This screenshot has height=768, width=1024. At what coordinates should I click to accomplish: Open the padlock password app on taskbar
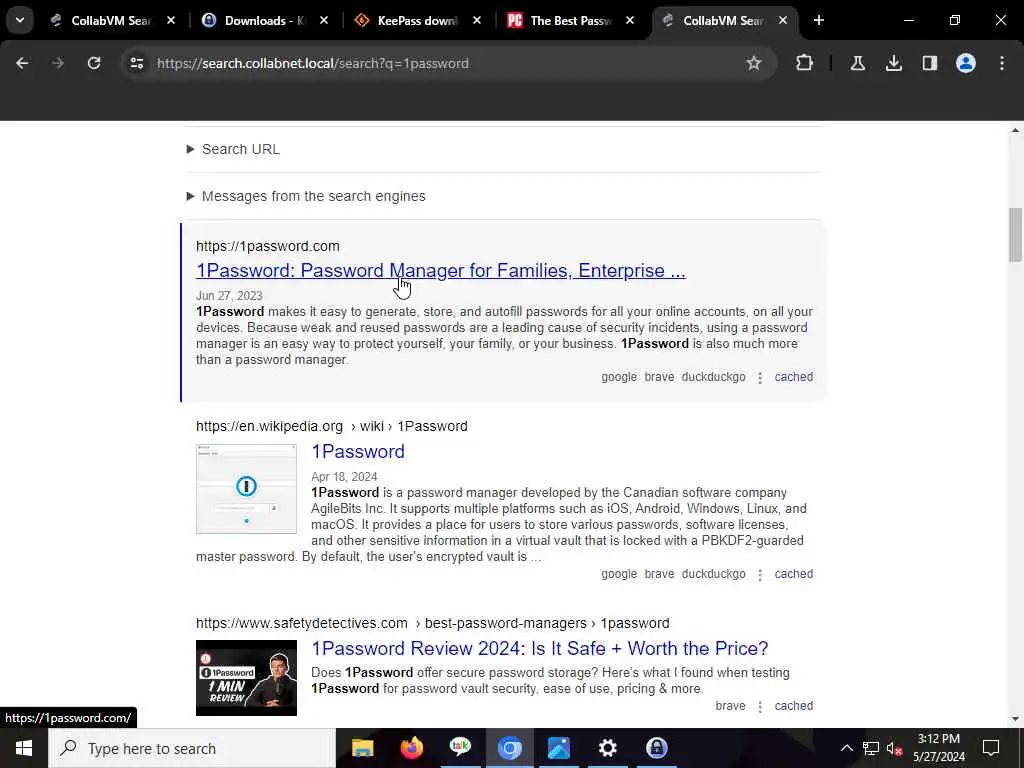pyautogui.click(x=656, y=748)
